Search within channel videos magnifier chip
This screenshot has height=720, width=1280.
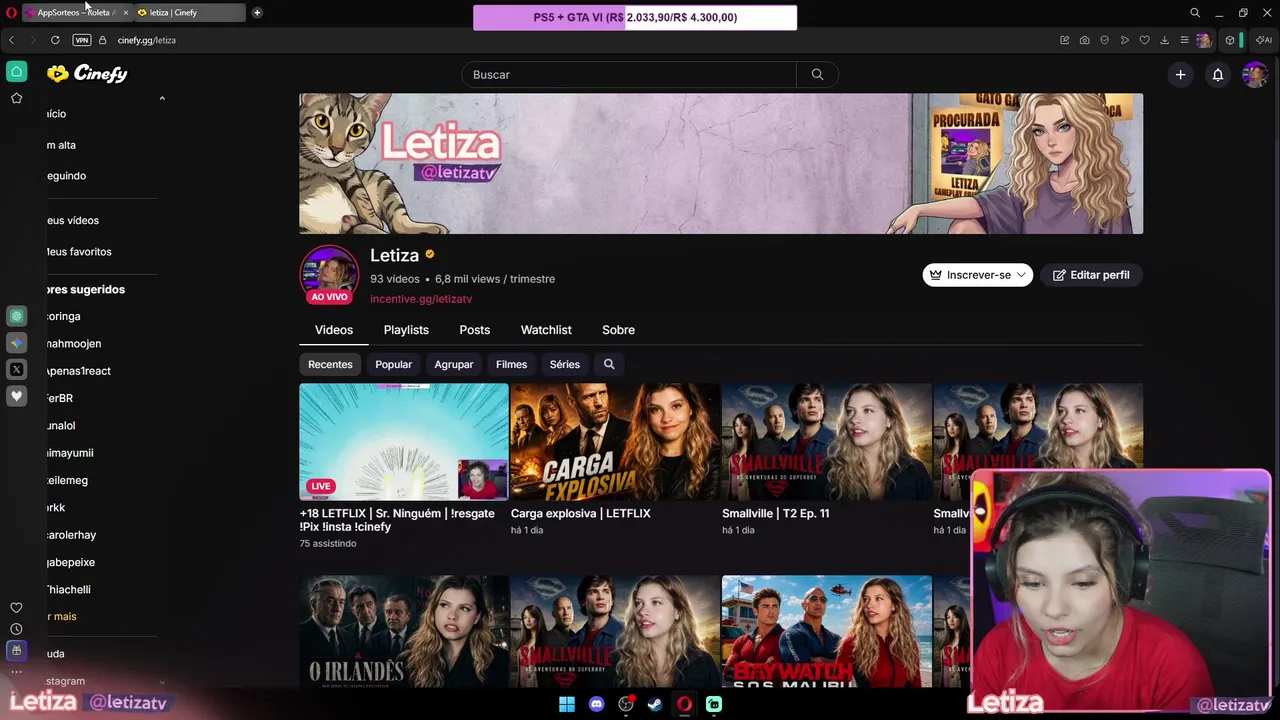coord(609,364)
